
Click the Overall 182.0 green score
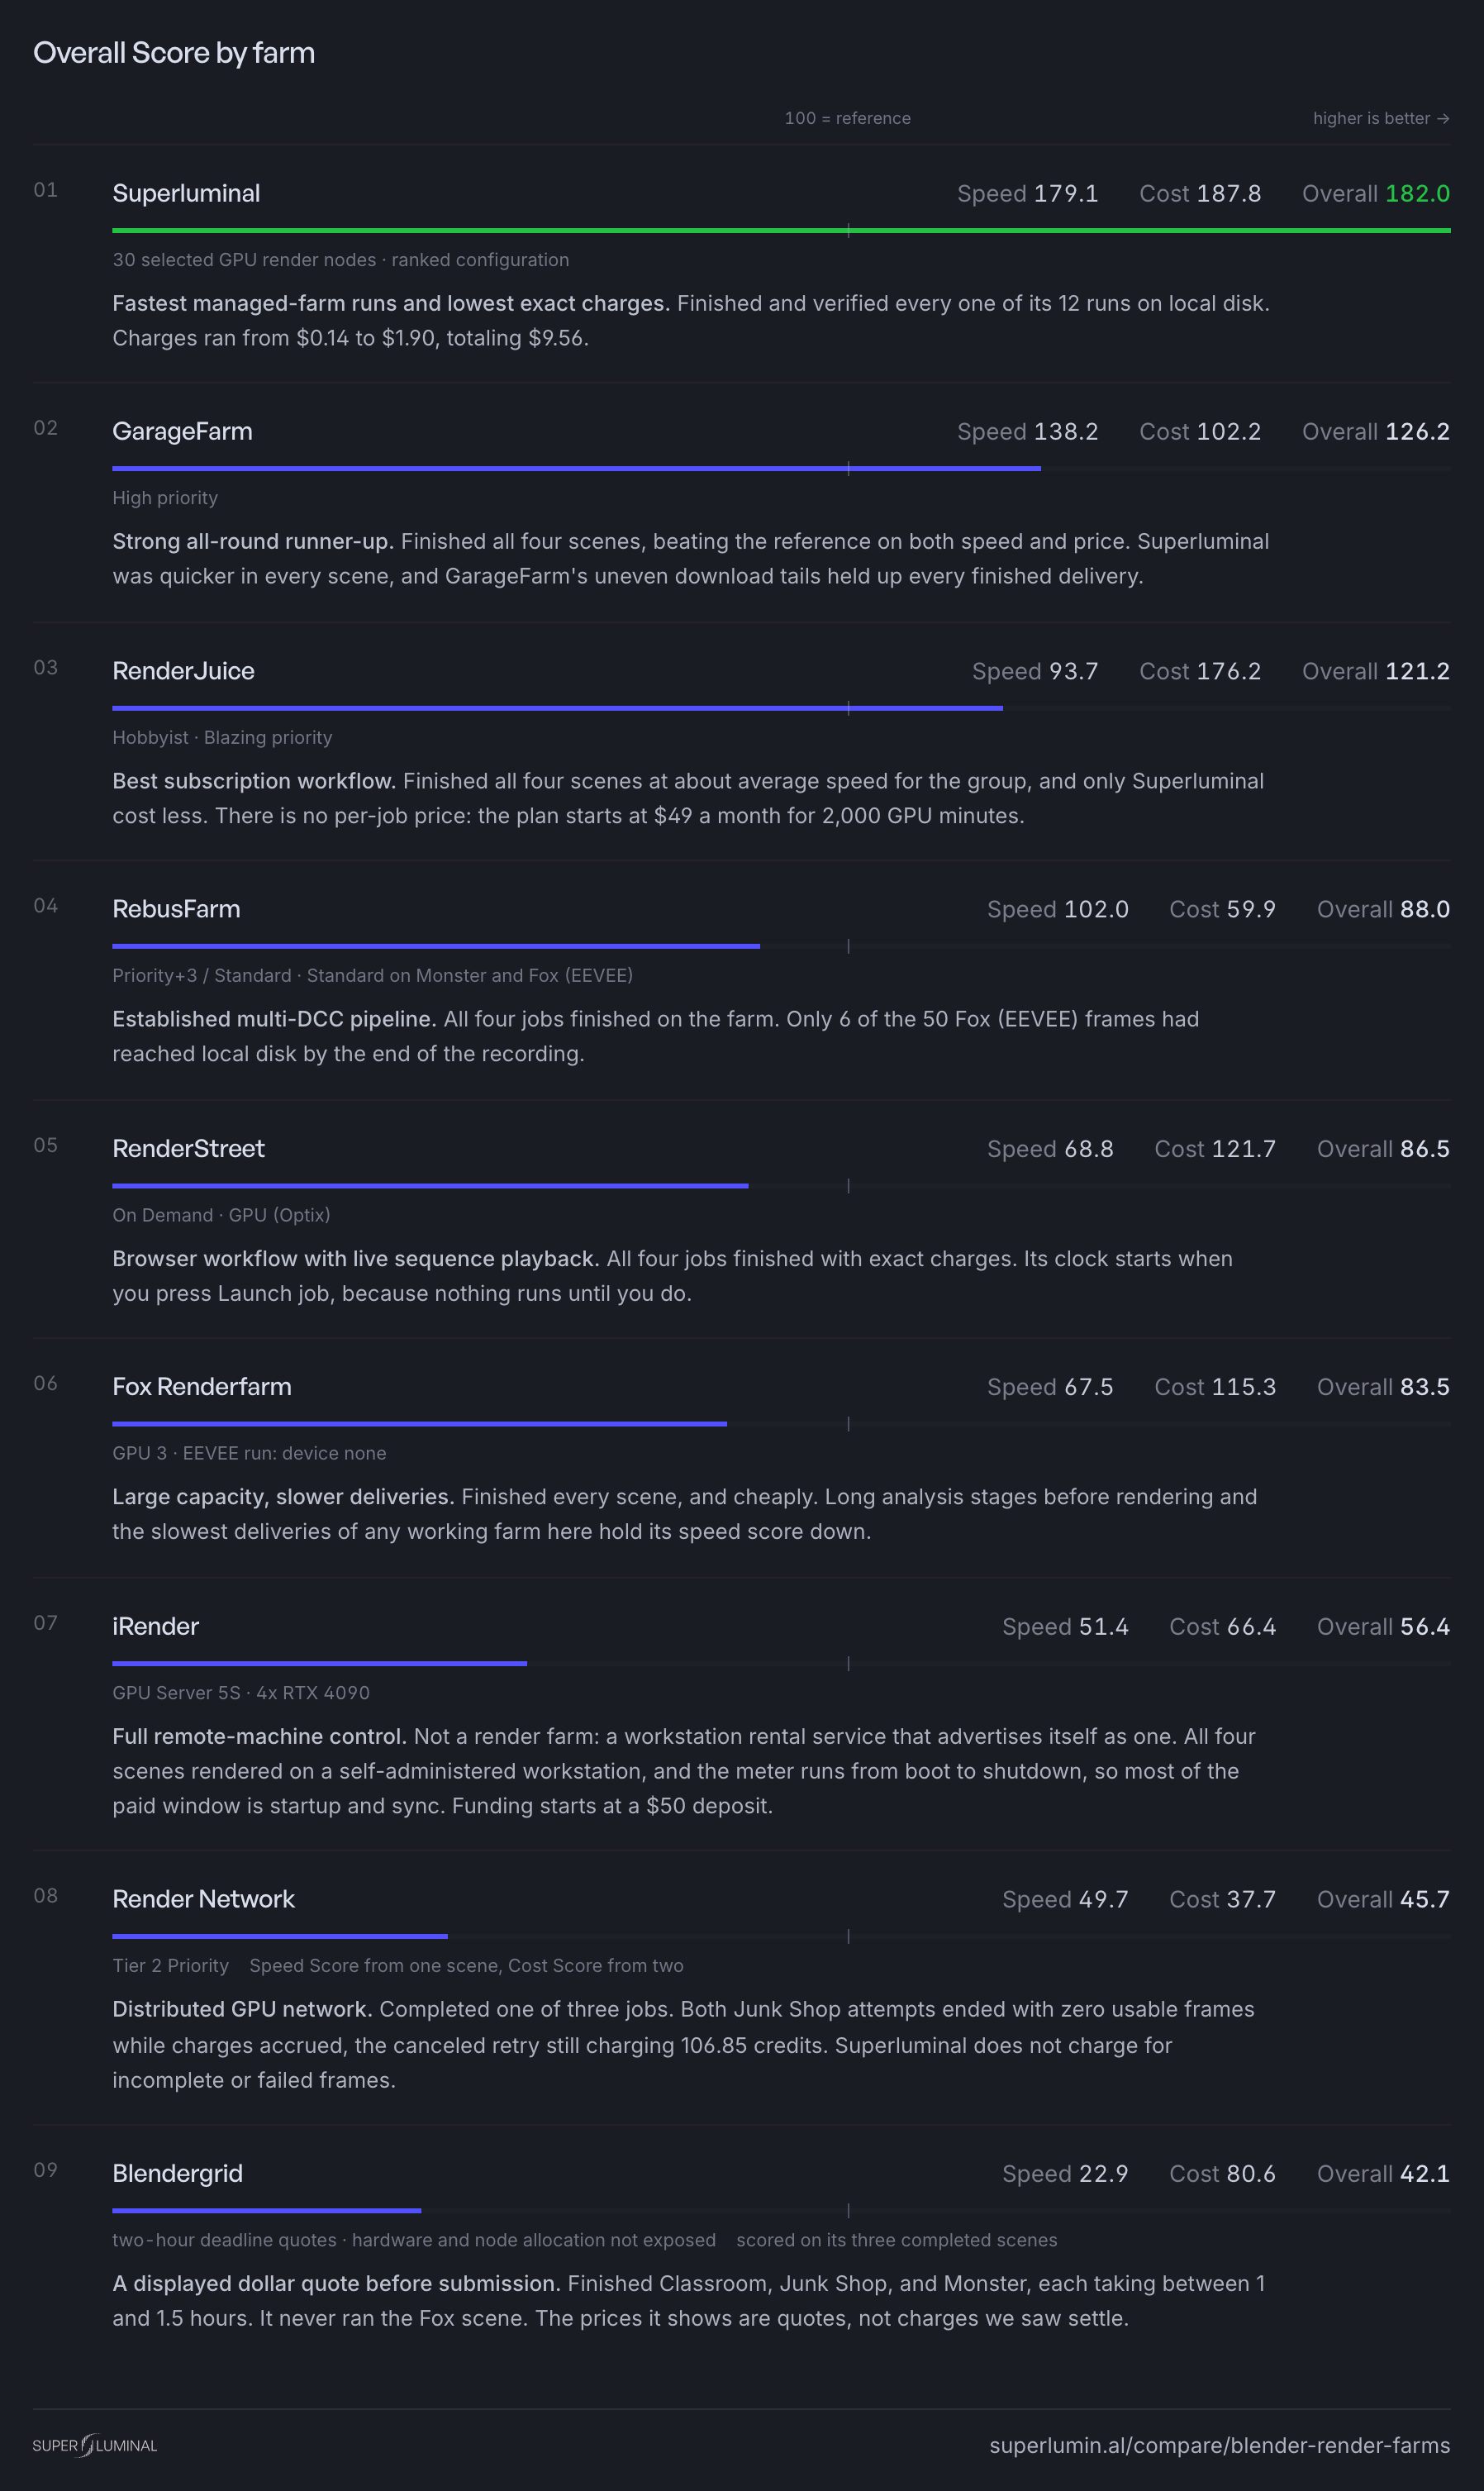tap(1375, 193)
